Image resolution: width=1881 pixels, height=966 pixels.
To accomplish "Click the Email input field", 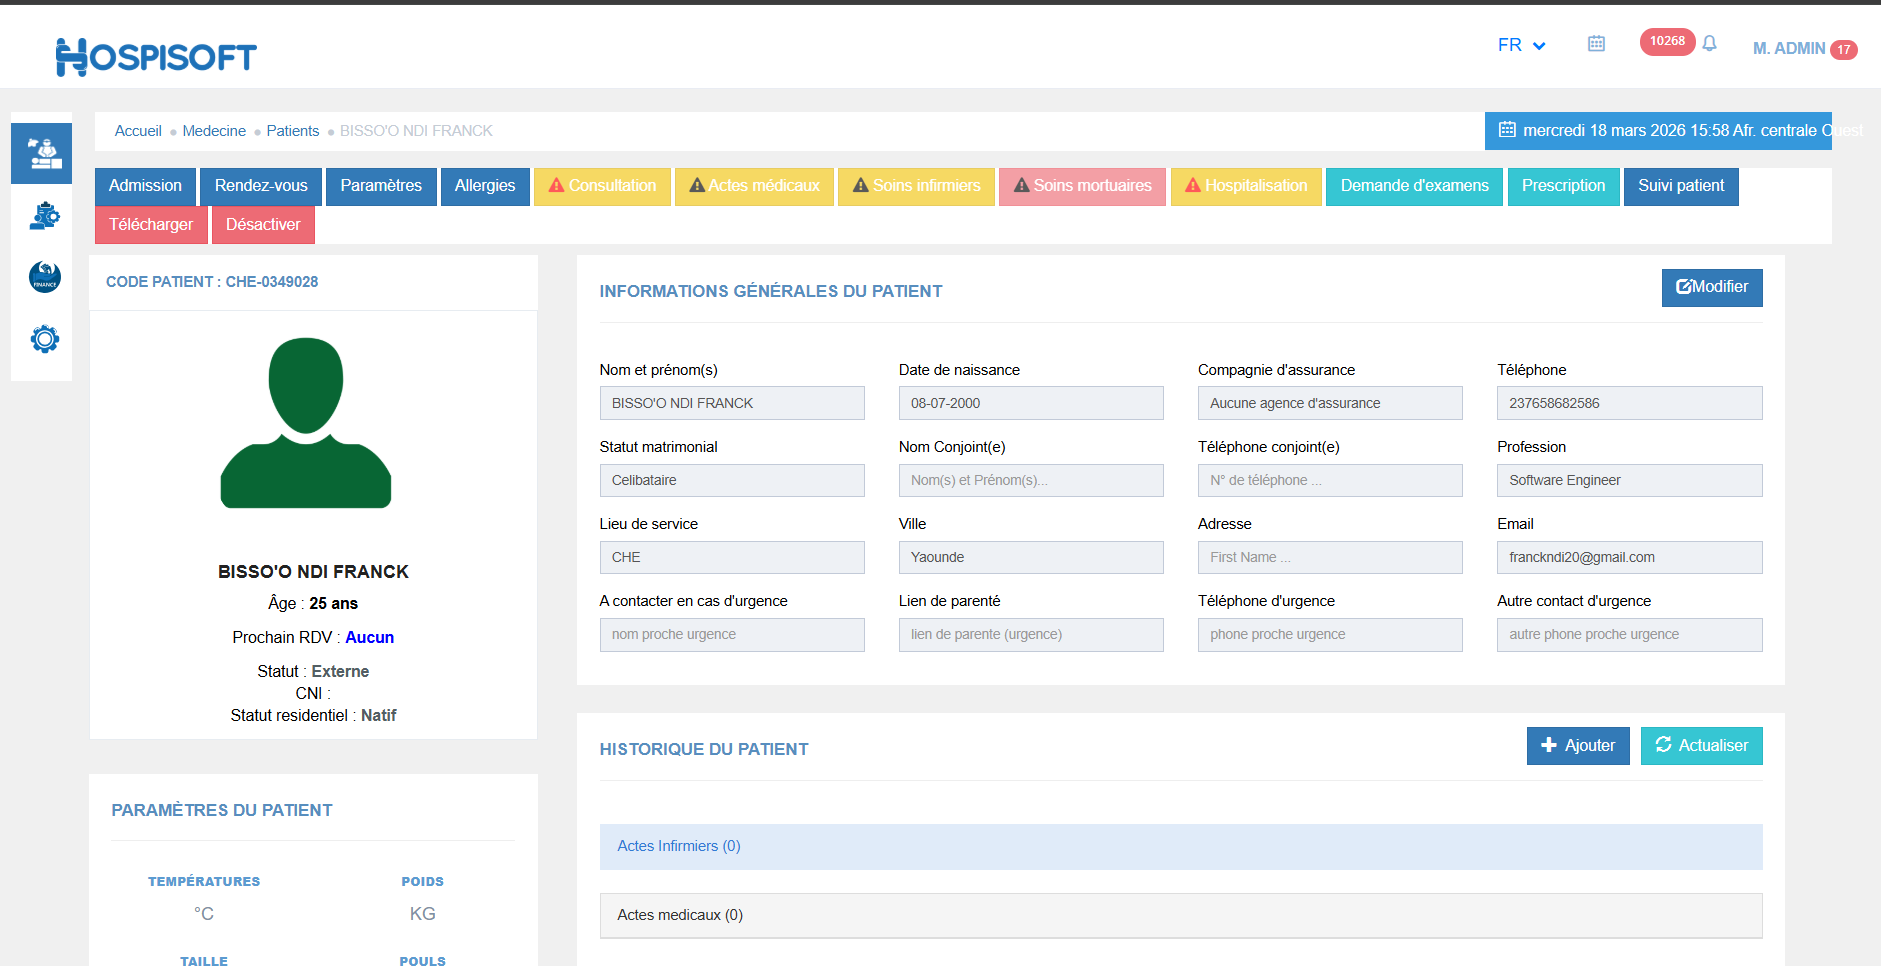I will pos(1628,557).
